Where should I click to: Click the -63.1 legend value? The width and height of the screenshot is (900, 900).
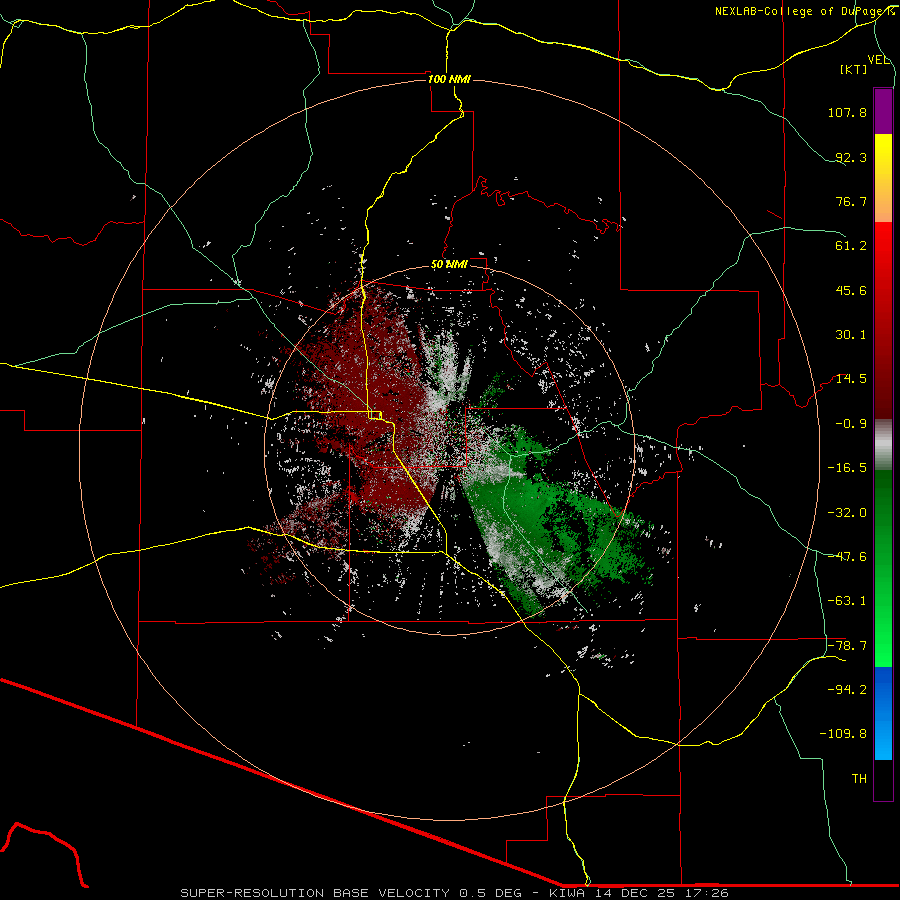click(x=847, y=601)
